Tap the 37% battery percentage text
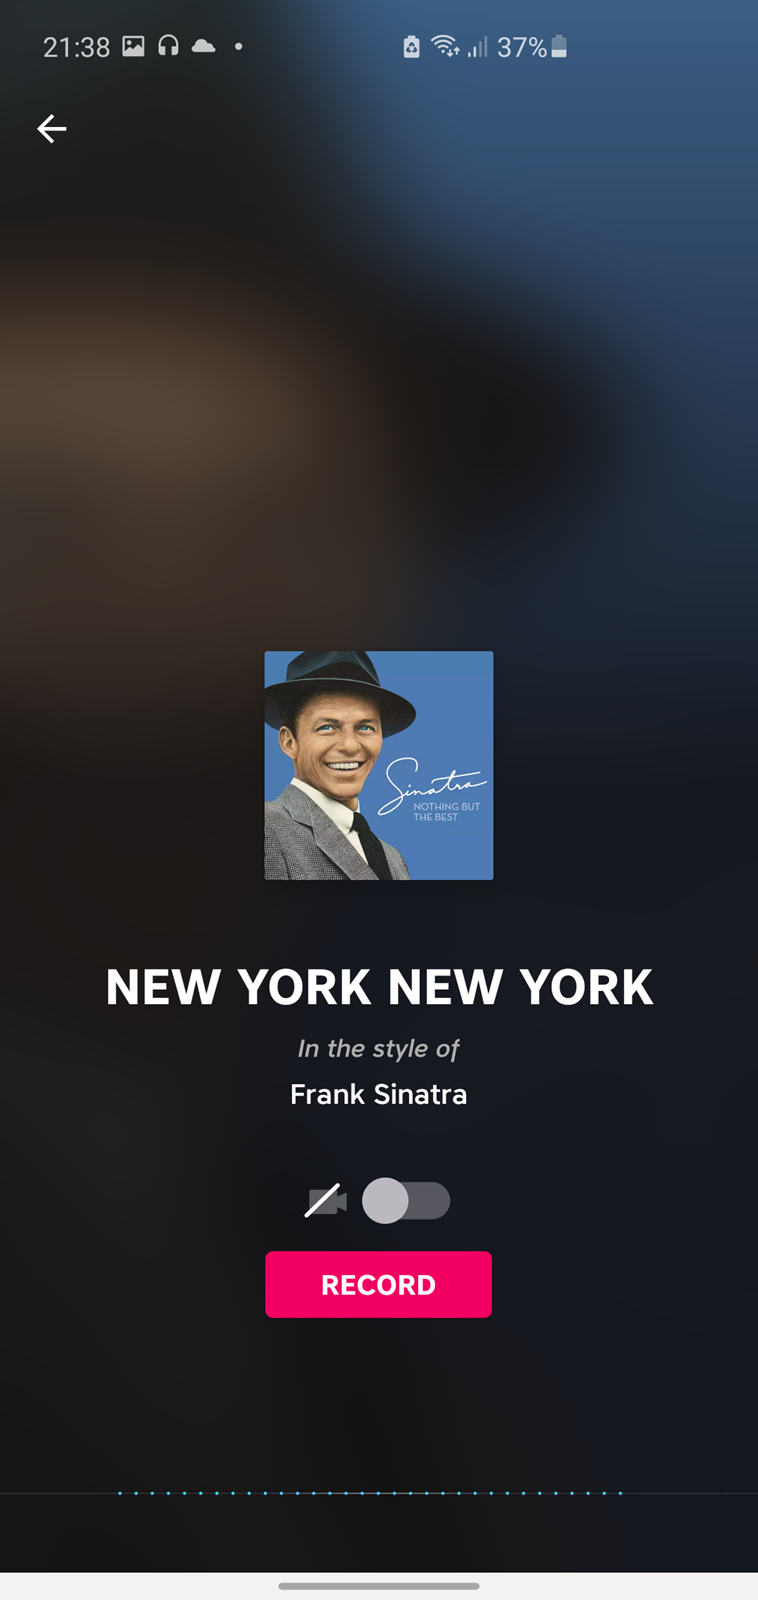 coord(522,47)
